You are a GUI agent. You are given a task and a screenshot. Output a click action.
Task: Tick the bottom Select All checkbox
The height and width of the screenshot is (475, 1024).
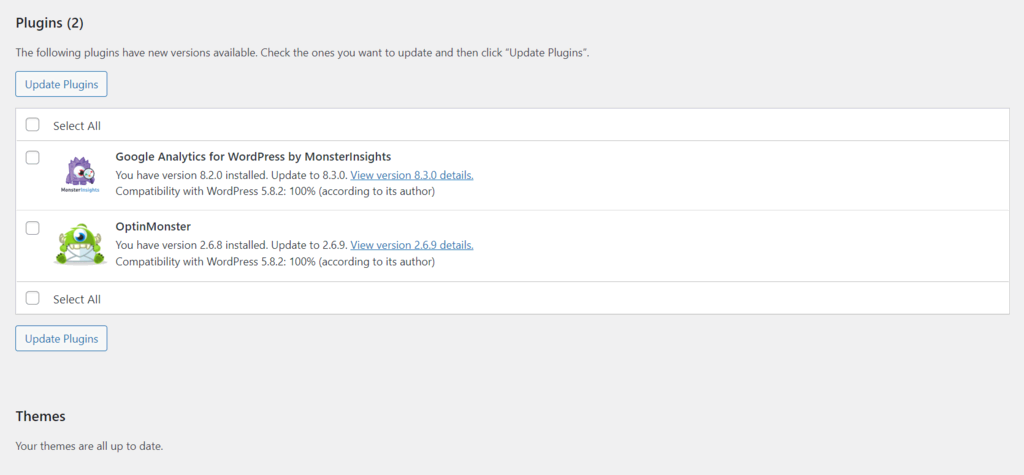(33, 298)
